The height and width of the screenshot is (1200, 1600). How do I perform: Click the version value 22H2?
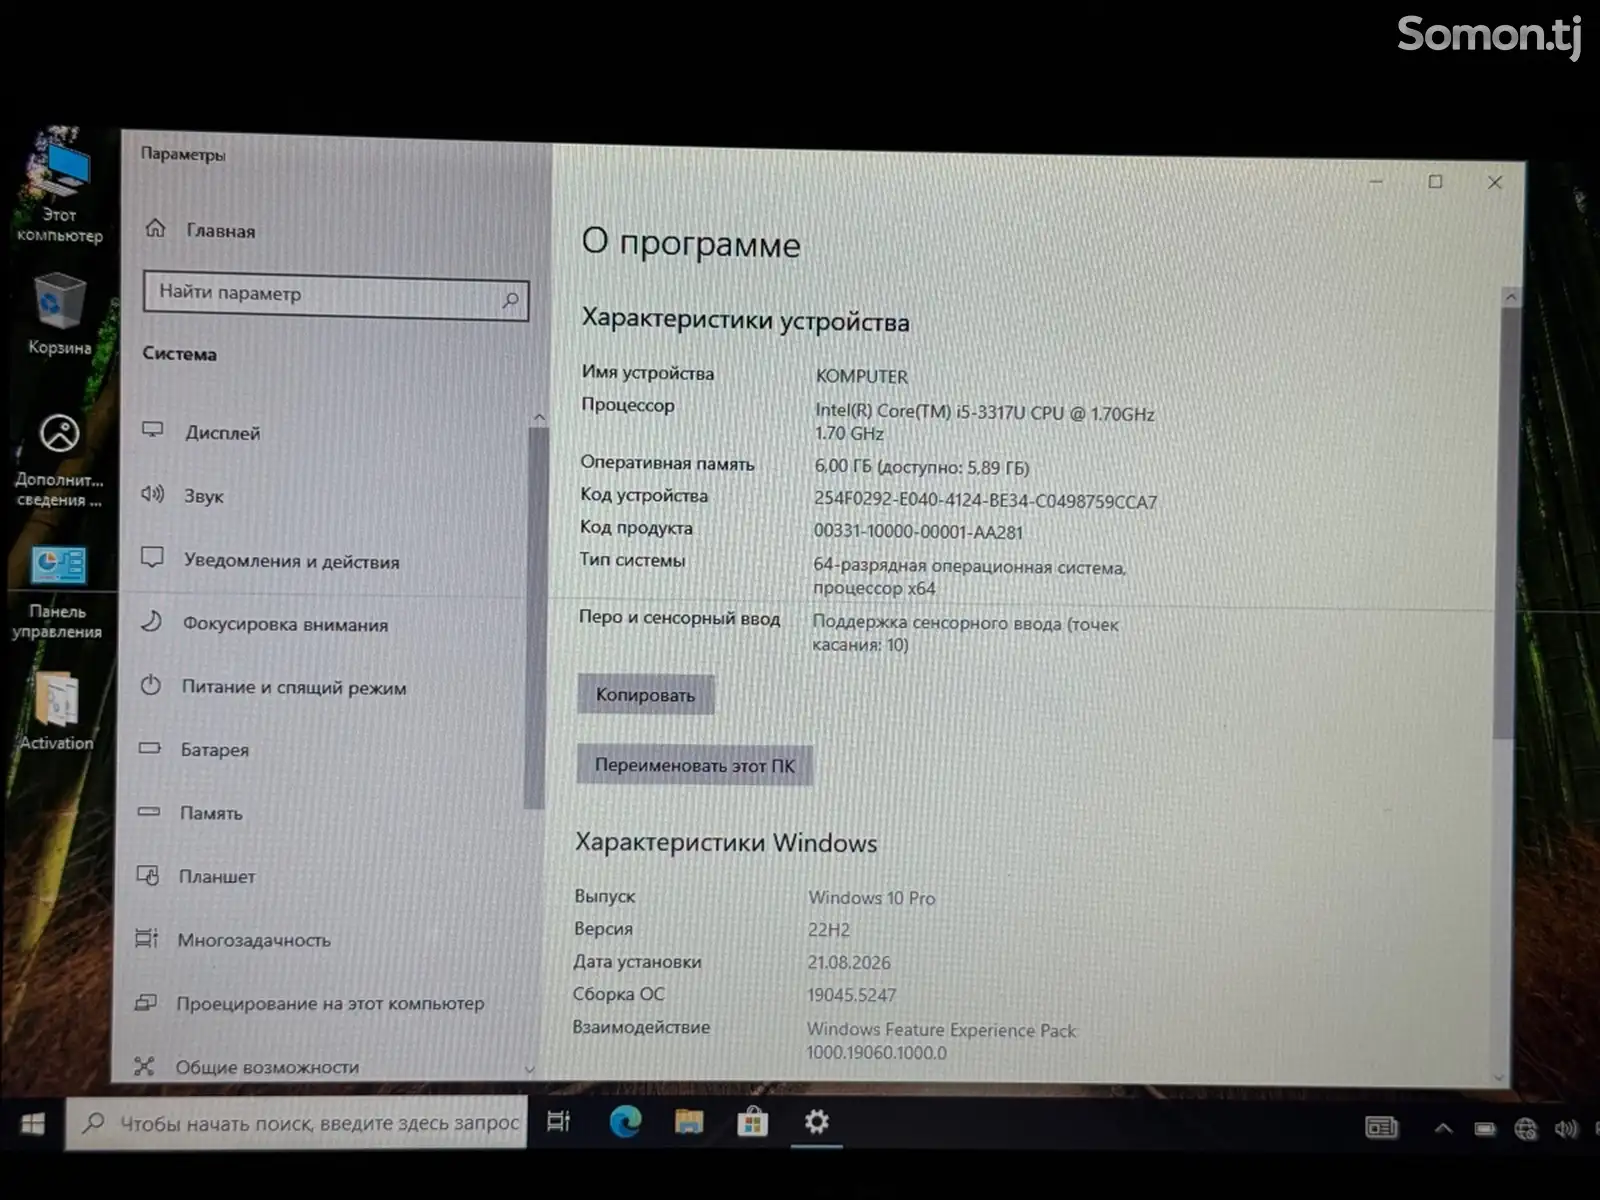coord(829,930)
